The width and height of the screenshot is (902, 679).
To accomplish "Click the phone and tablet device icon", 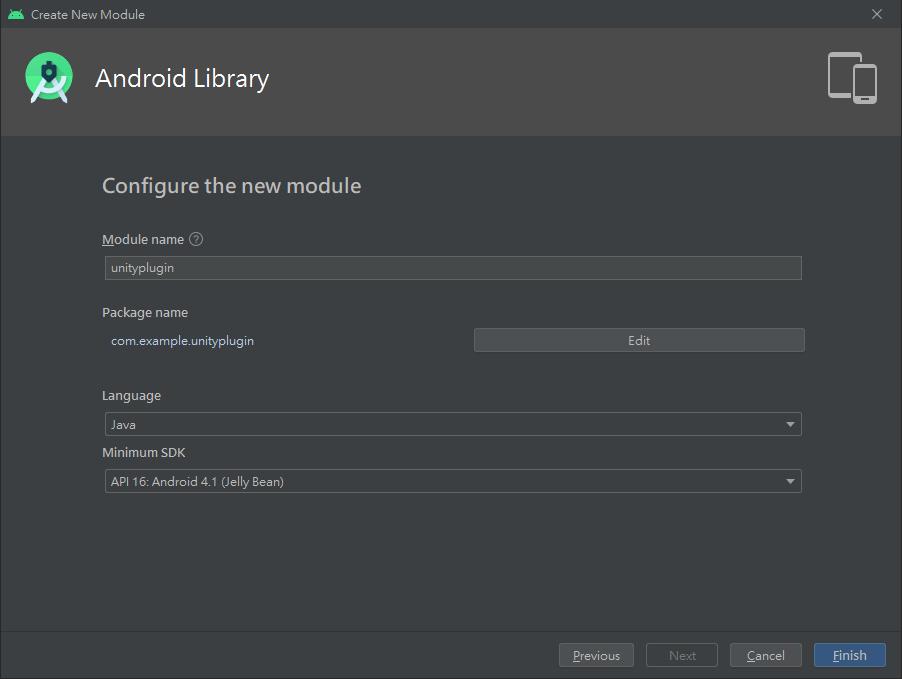I will (852, 78).
